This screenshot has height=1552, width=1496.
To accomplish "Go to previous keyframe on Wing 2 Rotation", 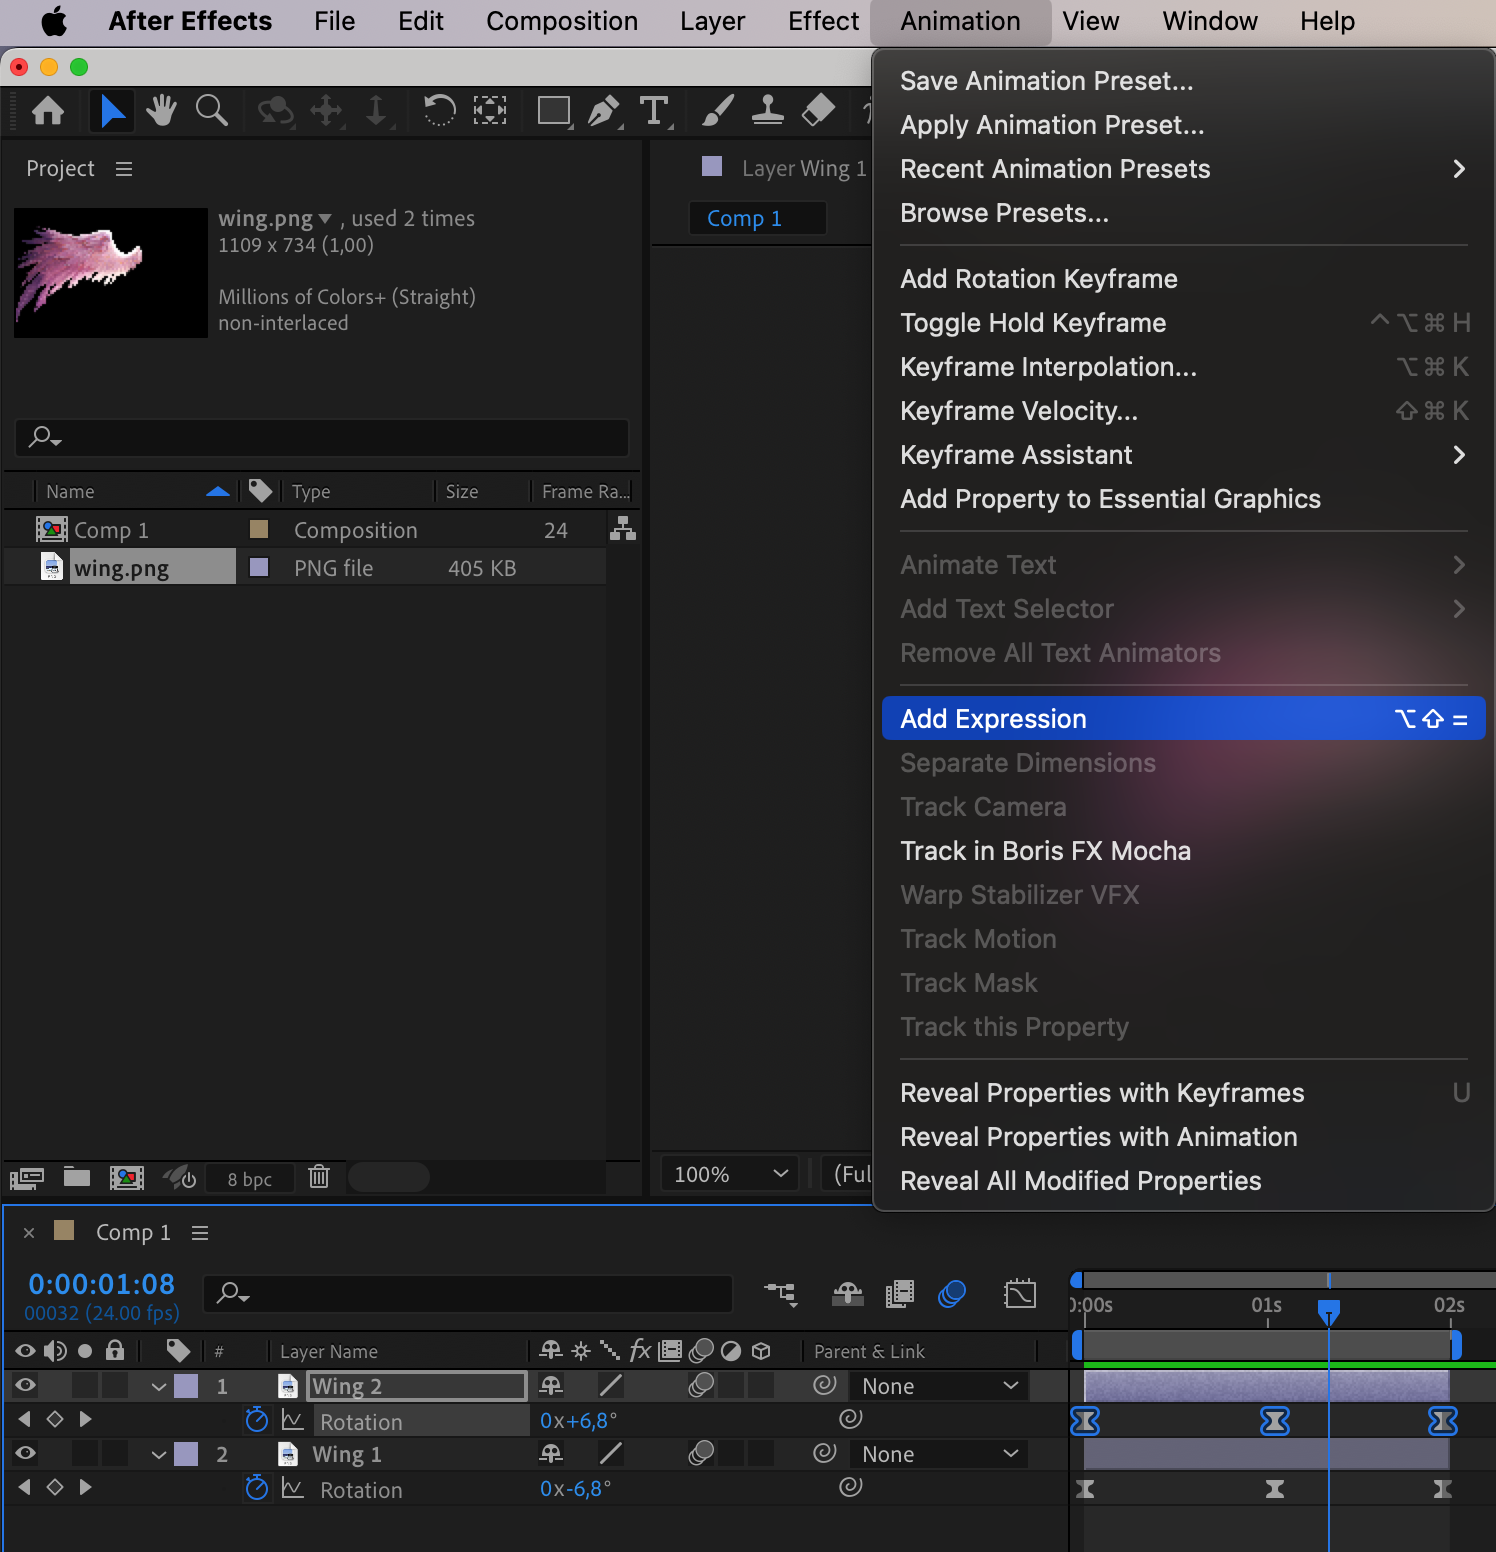I will (25, 1419).
